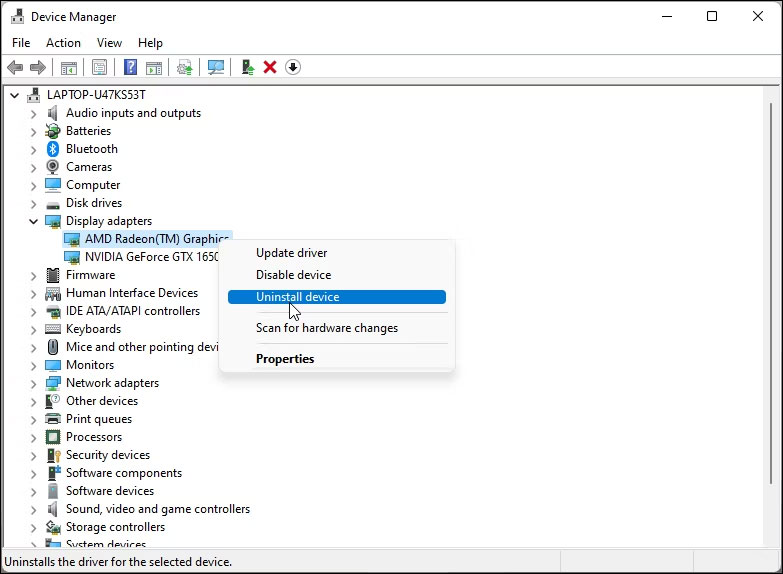Click the Update driver software toolbar icon
This screenshot has height=574, width=783.
(185, 67)
